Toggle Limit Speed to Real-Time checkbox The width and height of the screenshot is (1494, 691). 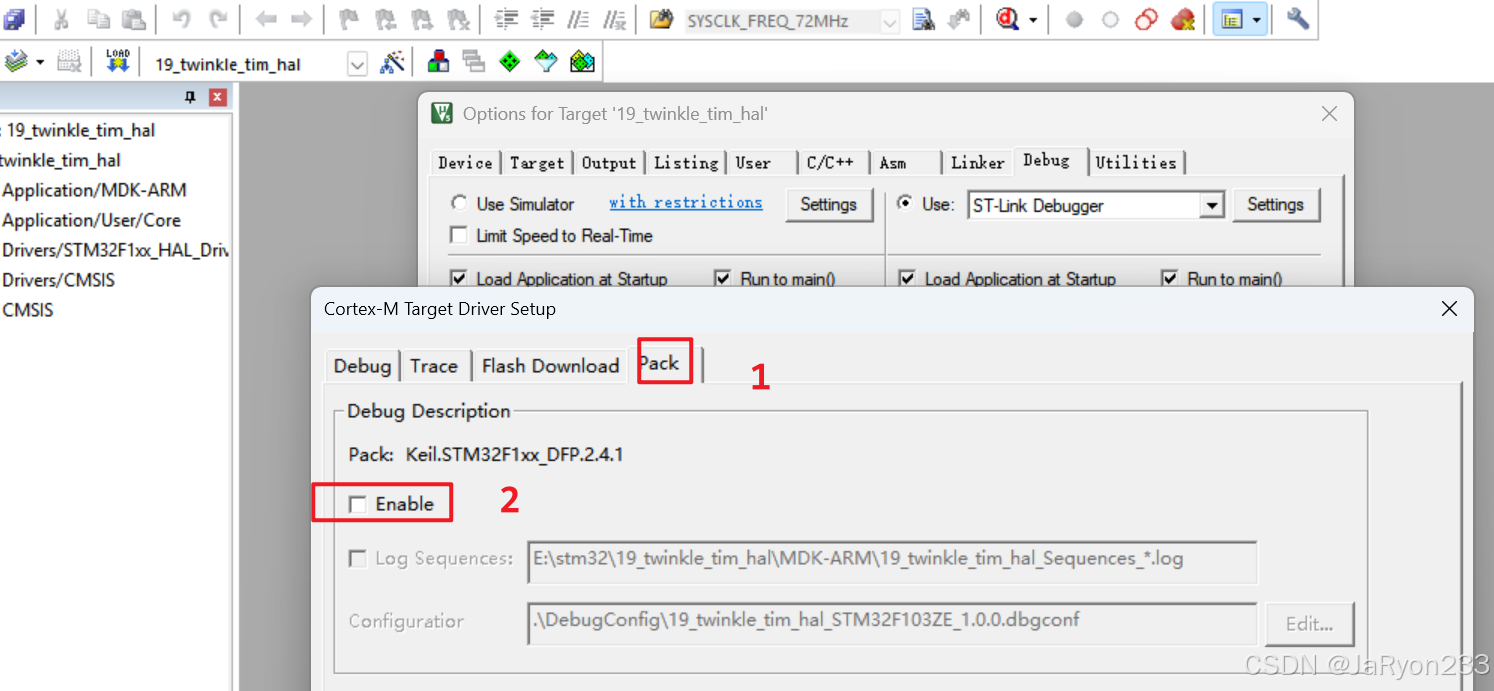pos(459,236)
